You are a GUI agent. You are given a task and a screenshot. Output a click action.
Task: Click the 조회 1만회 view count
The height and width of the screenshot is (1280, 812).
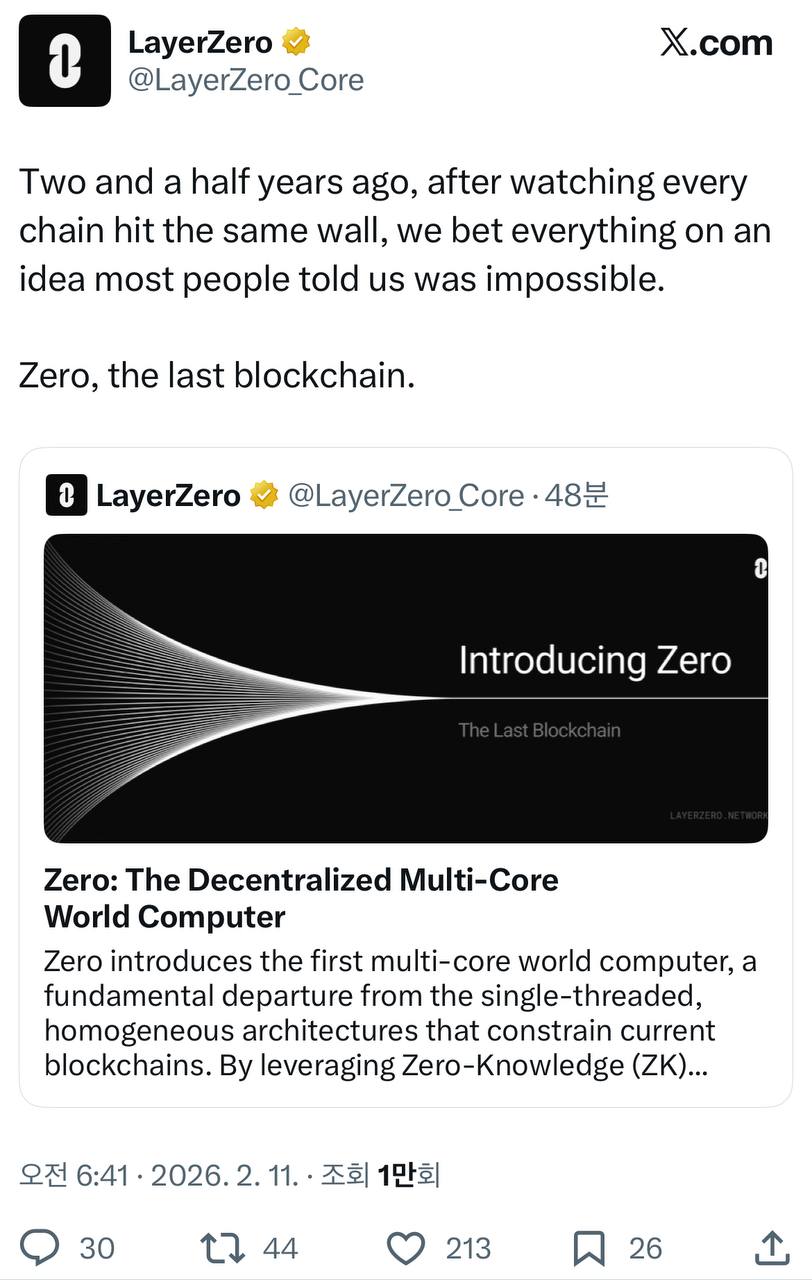[380, 1175]
